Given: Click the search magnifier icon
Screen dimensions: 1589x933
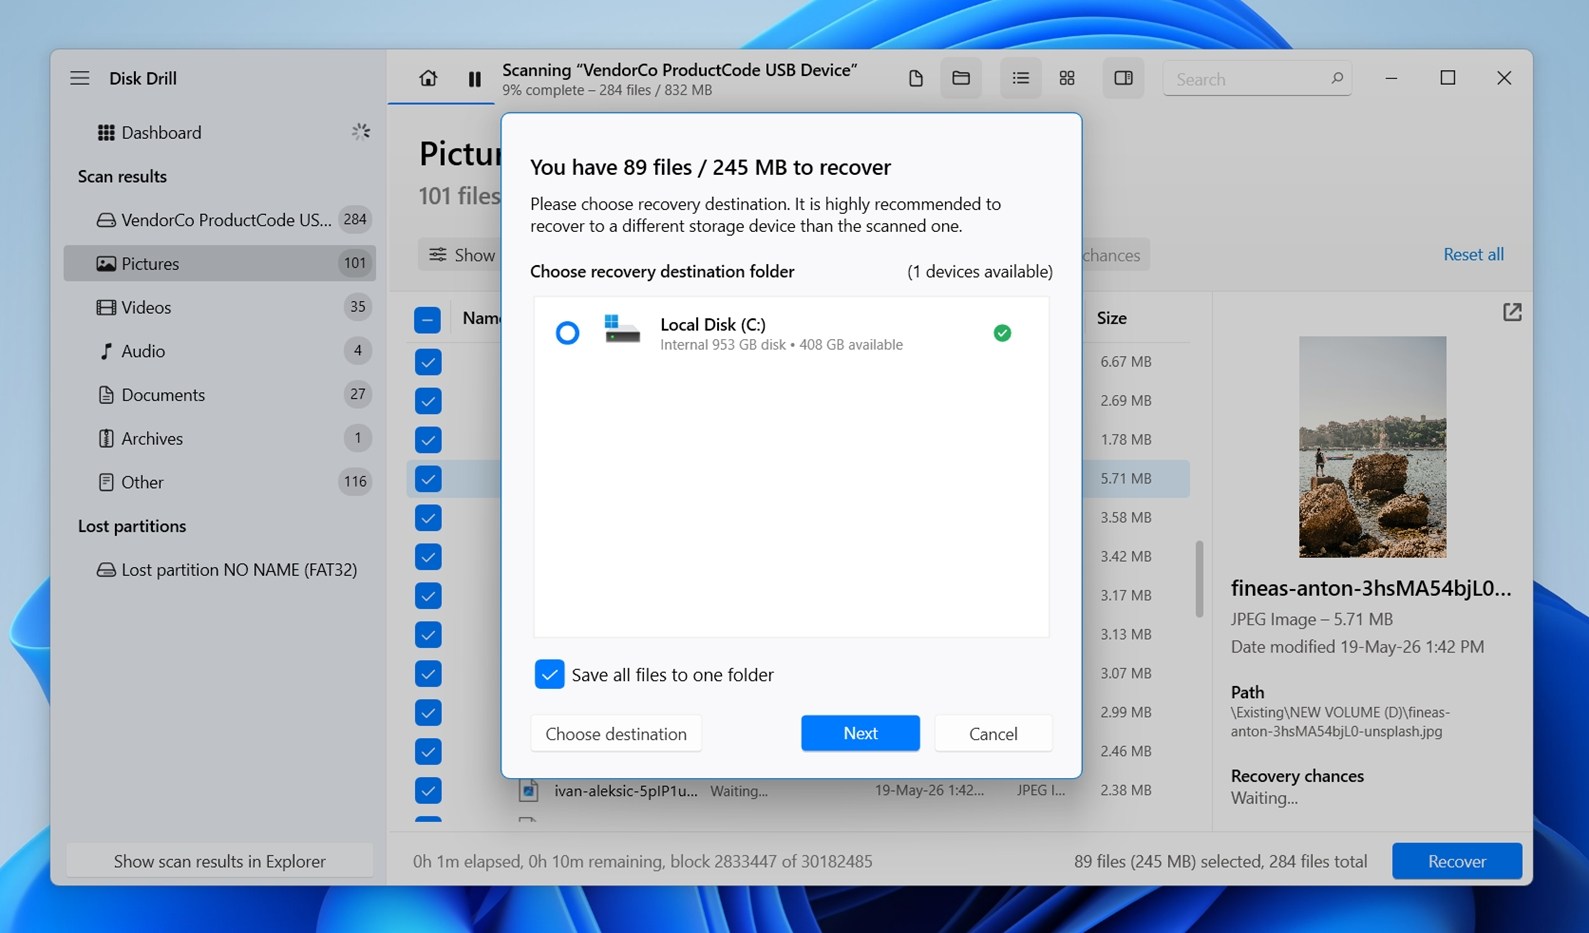Looking at the screenshot, I should [x=1337, y=78].
